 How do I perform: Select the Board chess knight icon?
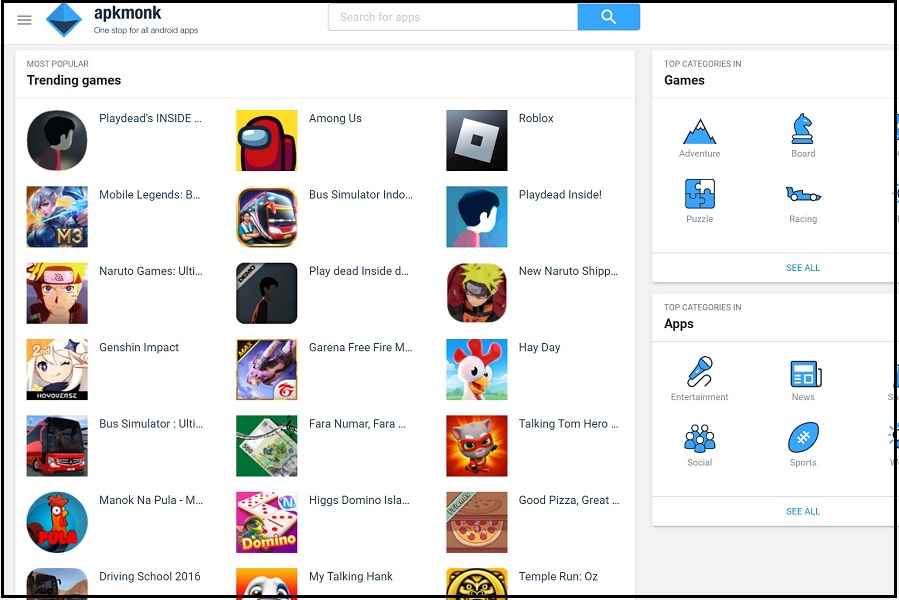click(803, 128)
